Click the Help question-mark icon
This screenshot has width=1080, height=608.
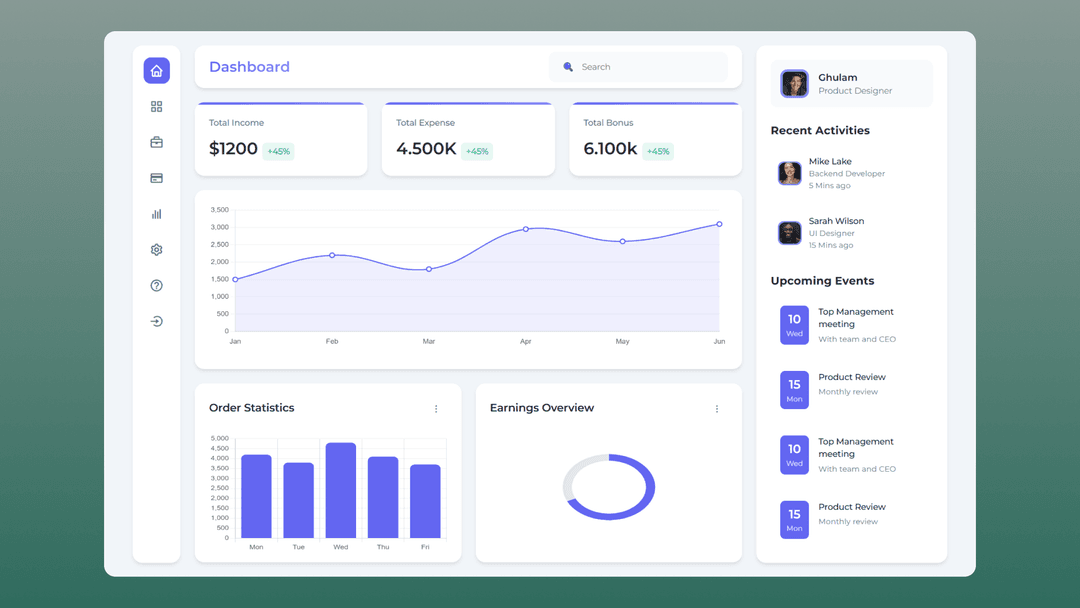tap(156, 285)
